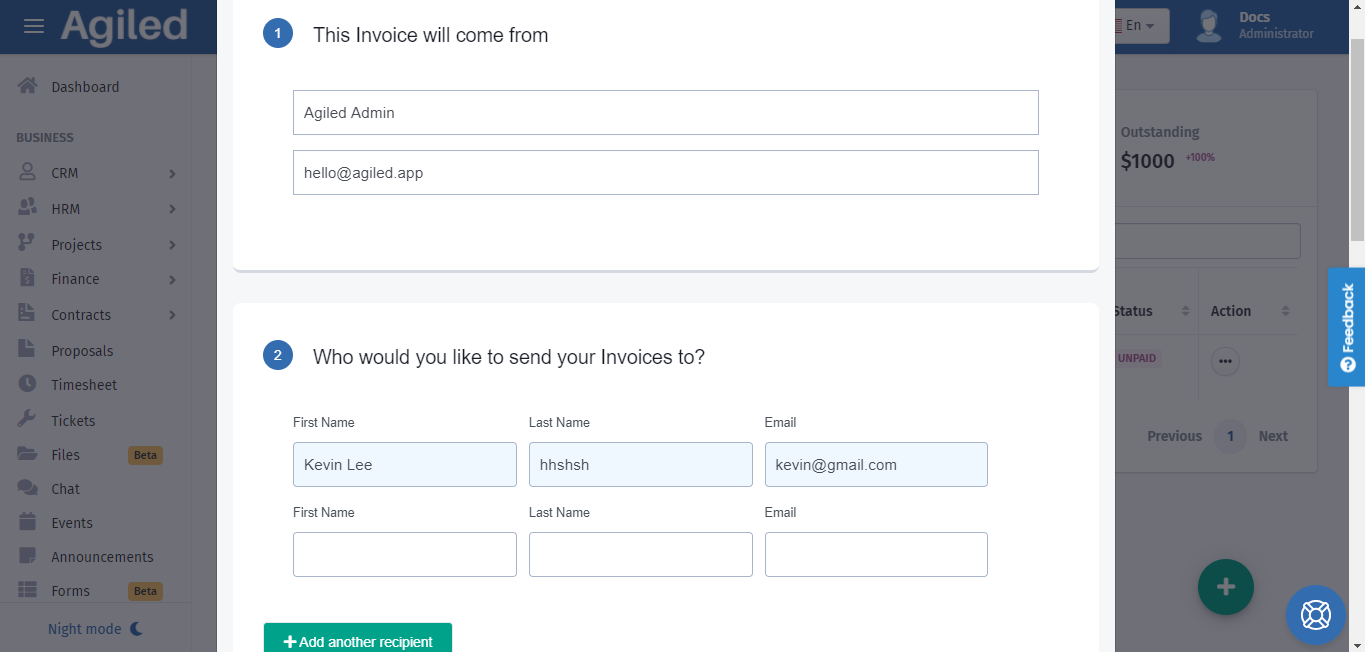
Task: Click the green plus floating button
Action: point(1225,587)
